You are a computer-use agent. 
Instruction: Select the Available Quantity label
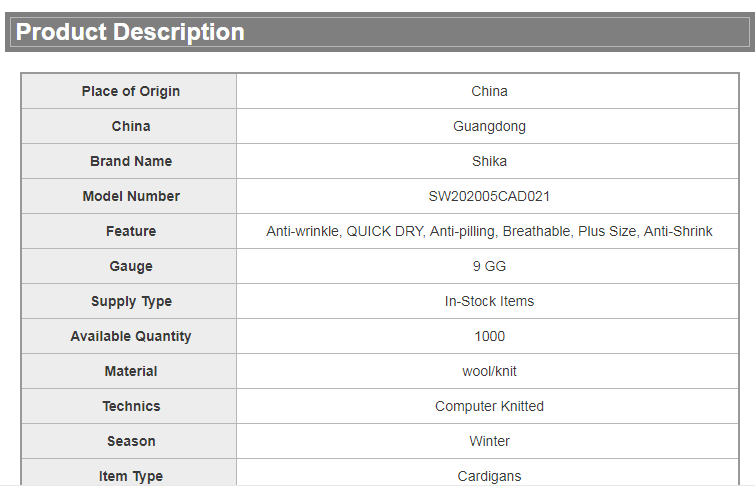click(131, 336)
